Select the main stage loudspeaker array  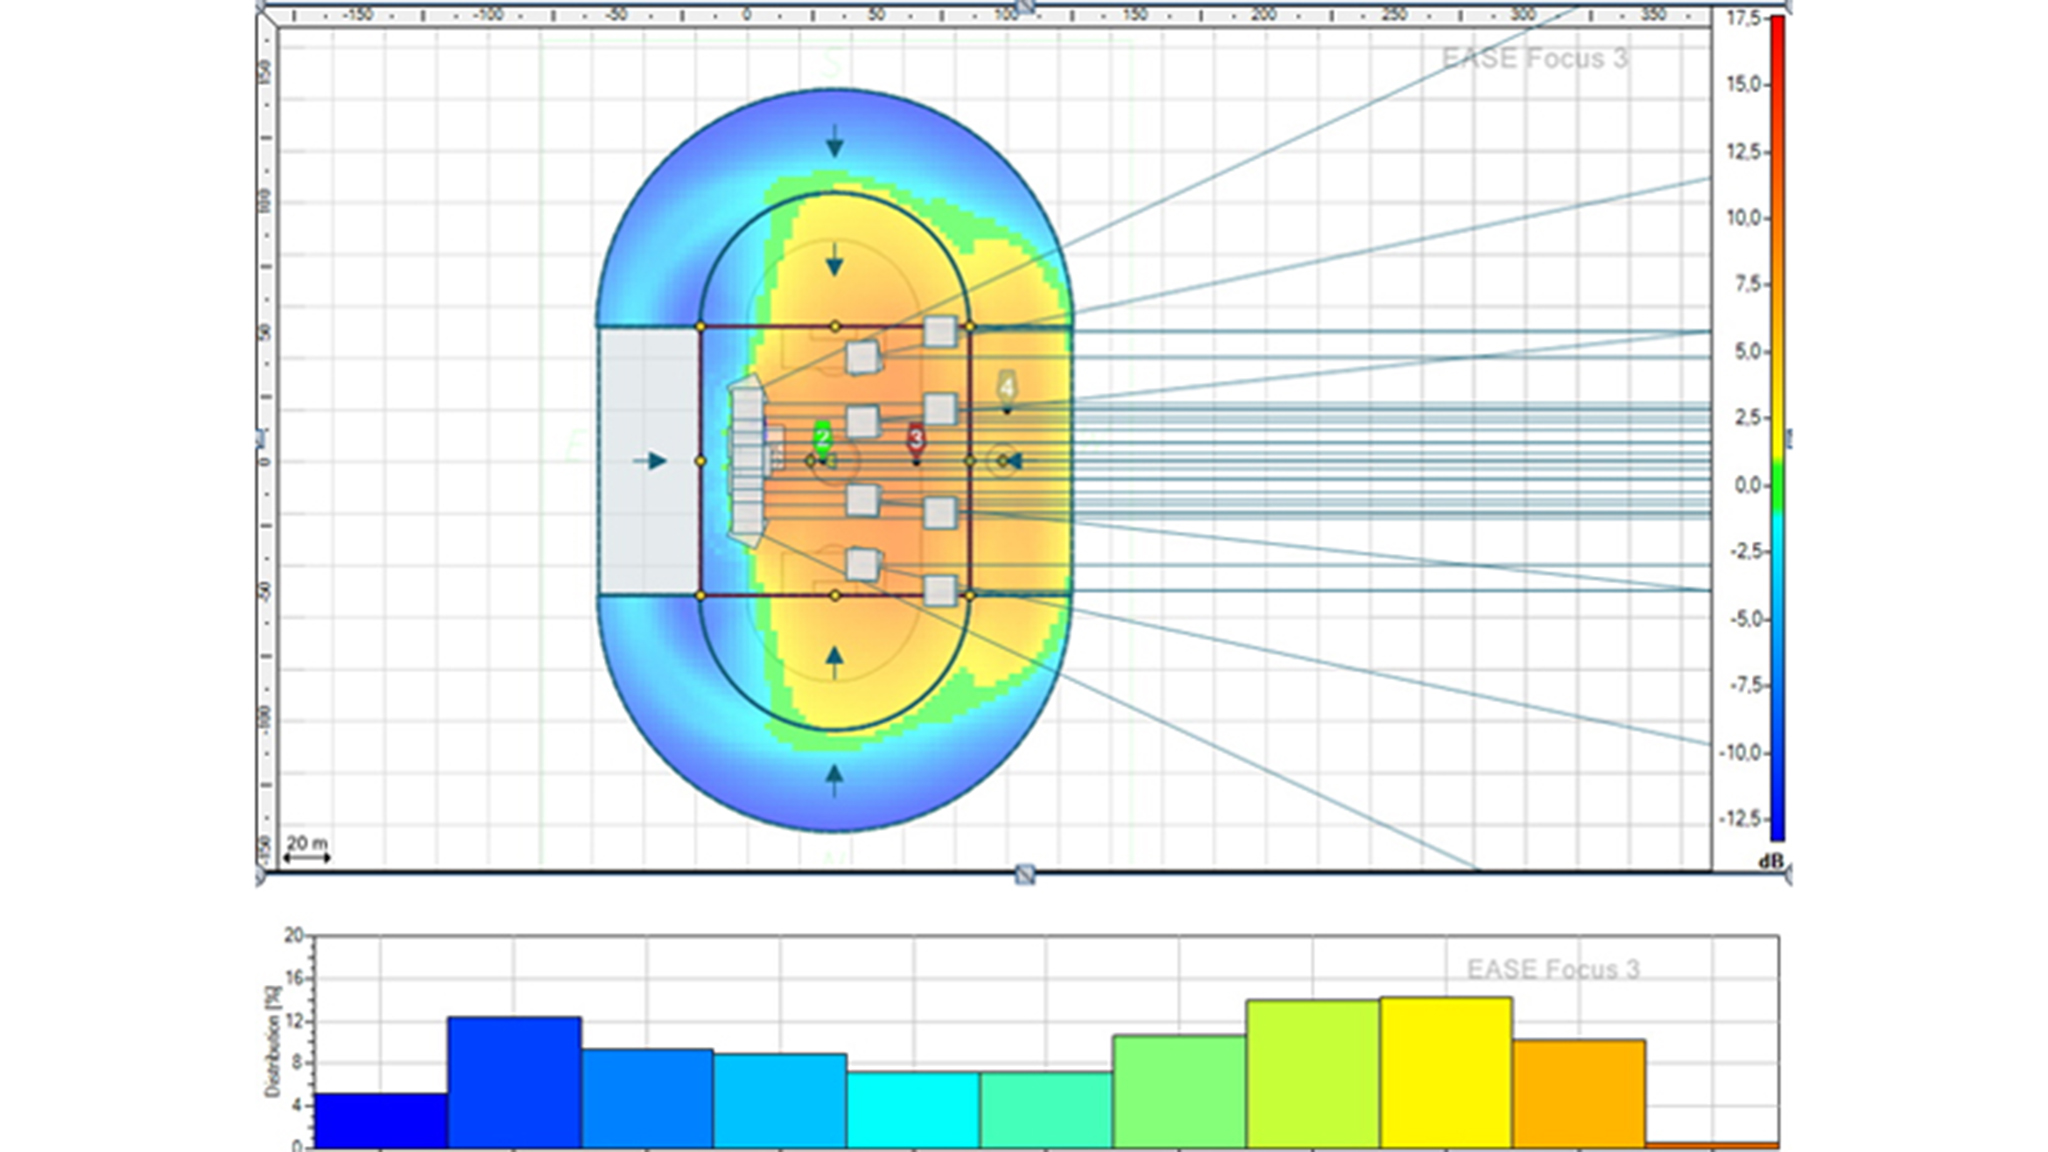748,461
